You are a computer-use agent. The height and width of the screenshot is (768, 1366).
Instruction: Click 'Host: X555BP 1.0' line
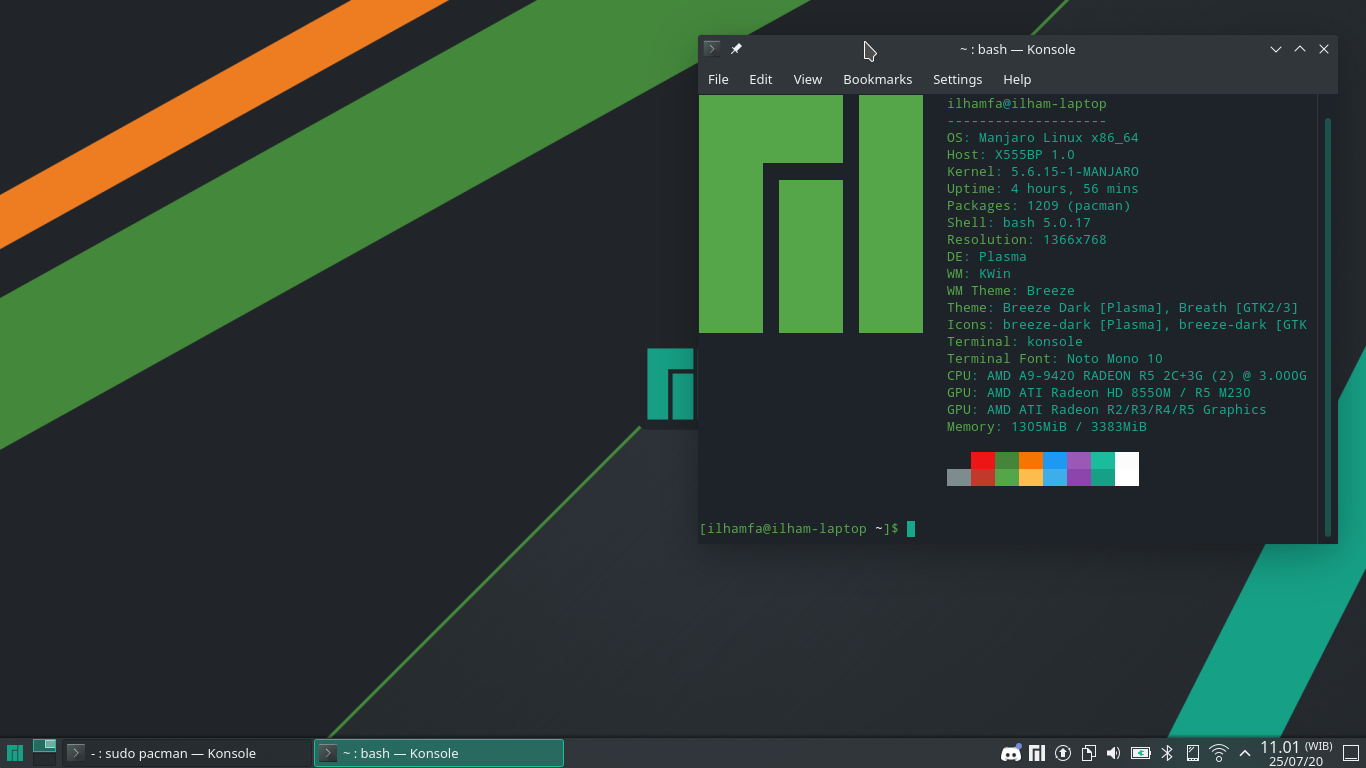coord(1011,154)
